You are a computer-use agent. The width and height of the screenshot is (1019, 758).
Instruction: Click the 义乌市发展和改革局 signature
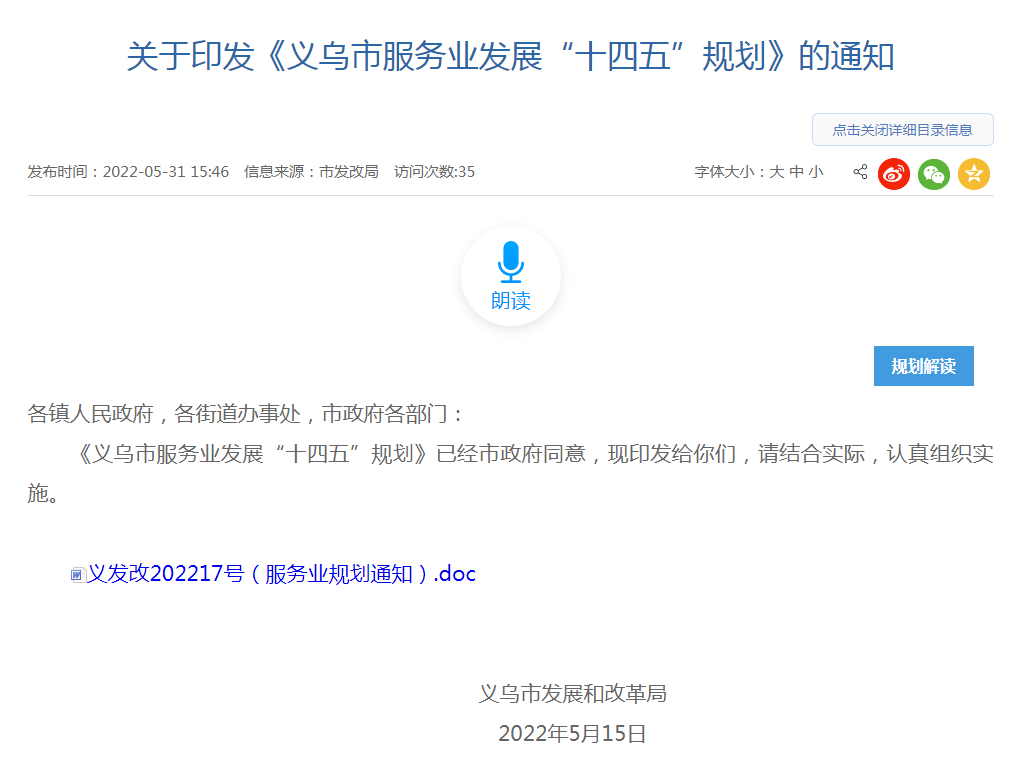572,693
